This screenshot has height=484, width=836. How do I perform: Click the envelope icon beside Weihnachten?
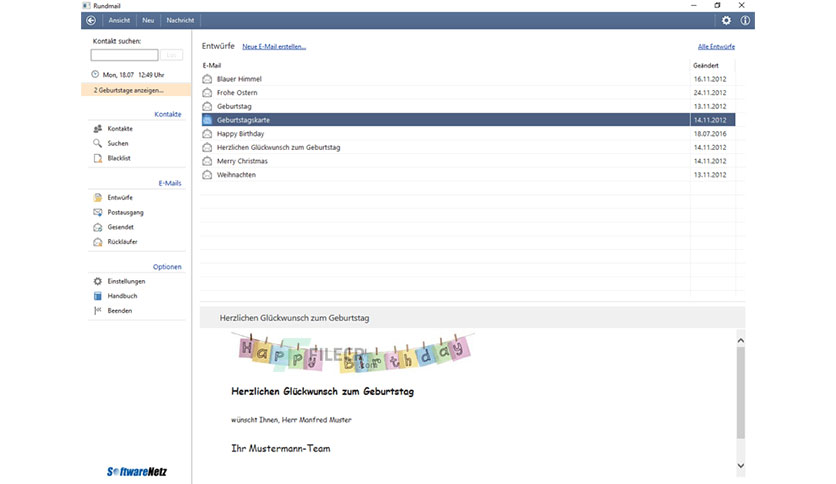[x=207, y=175]
